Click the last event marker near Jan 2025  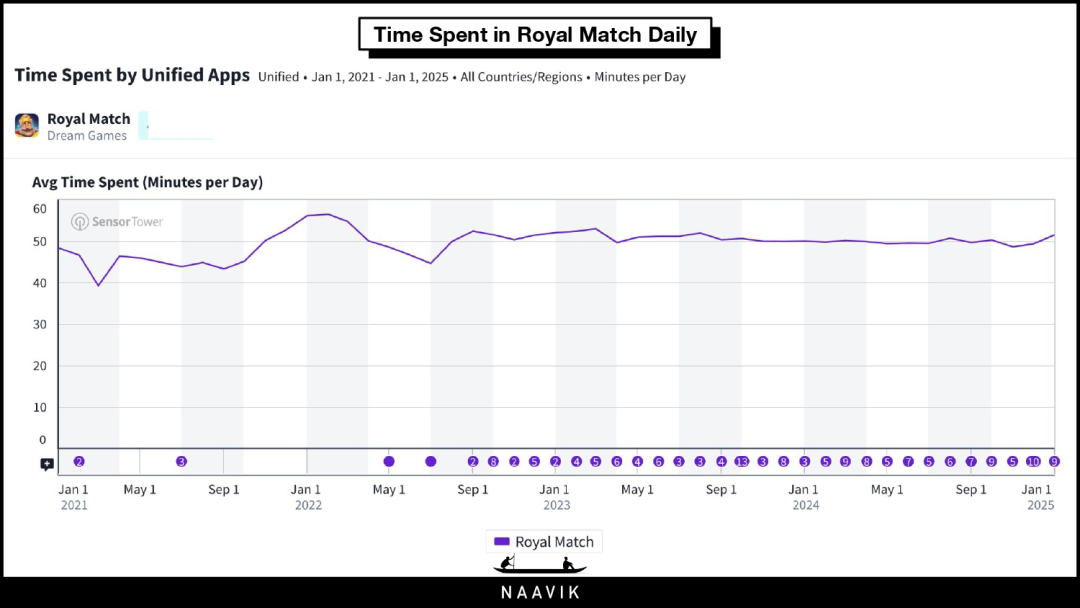pos(1054,462)
